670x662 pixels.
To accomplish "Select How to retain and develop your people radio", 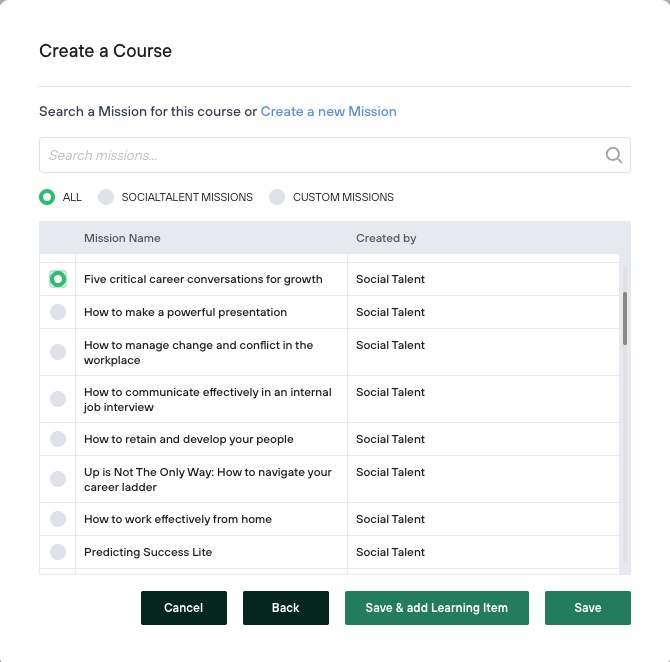I will pos(58,439).
